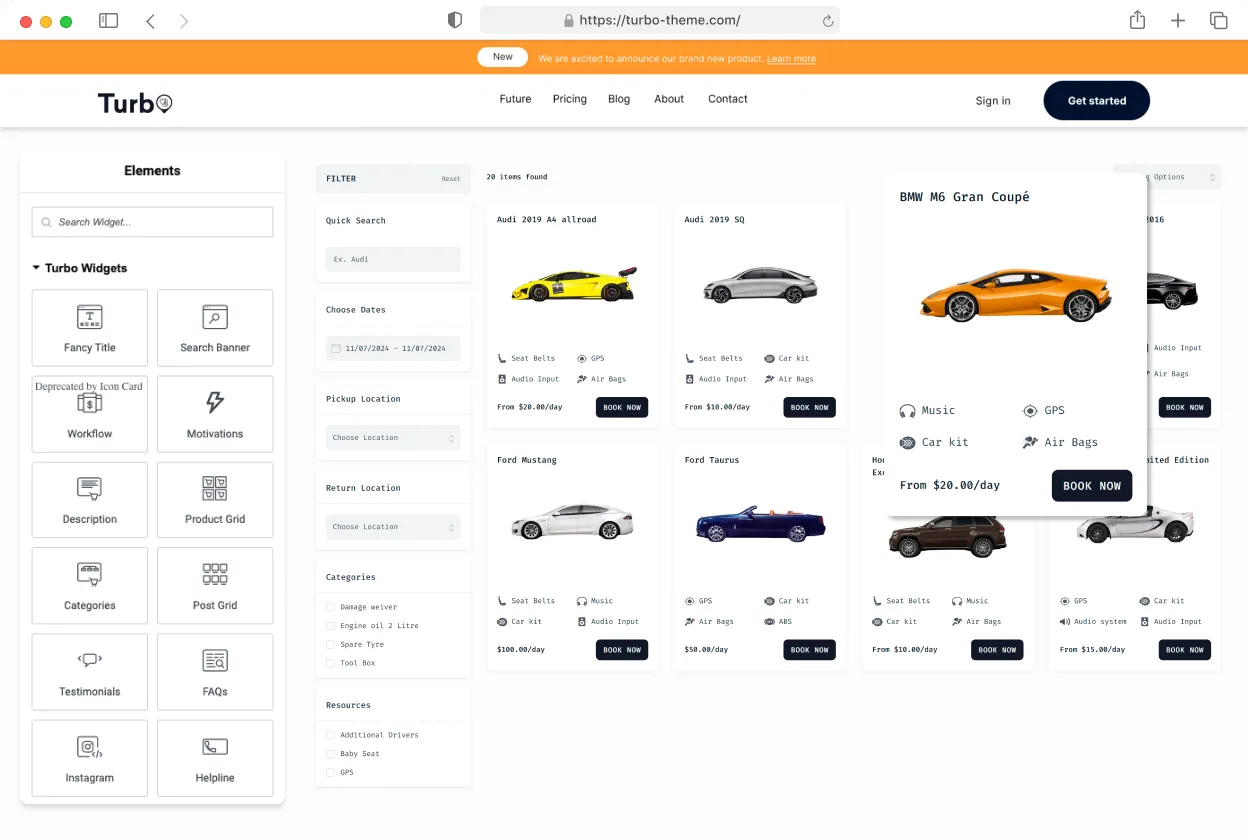
Task: Reset the filter
Action: point(451,179)
